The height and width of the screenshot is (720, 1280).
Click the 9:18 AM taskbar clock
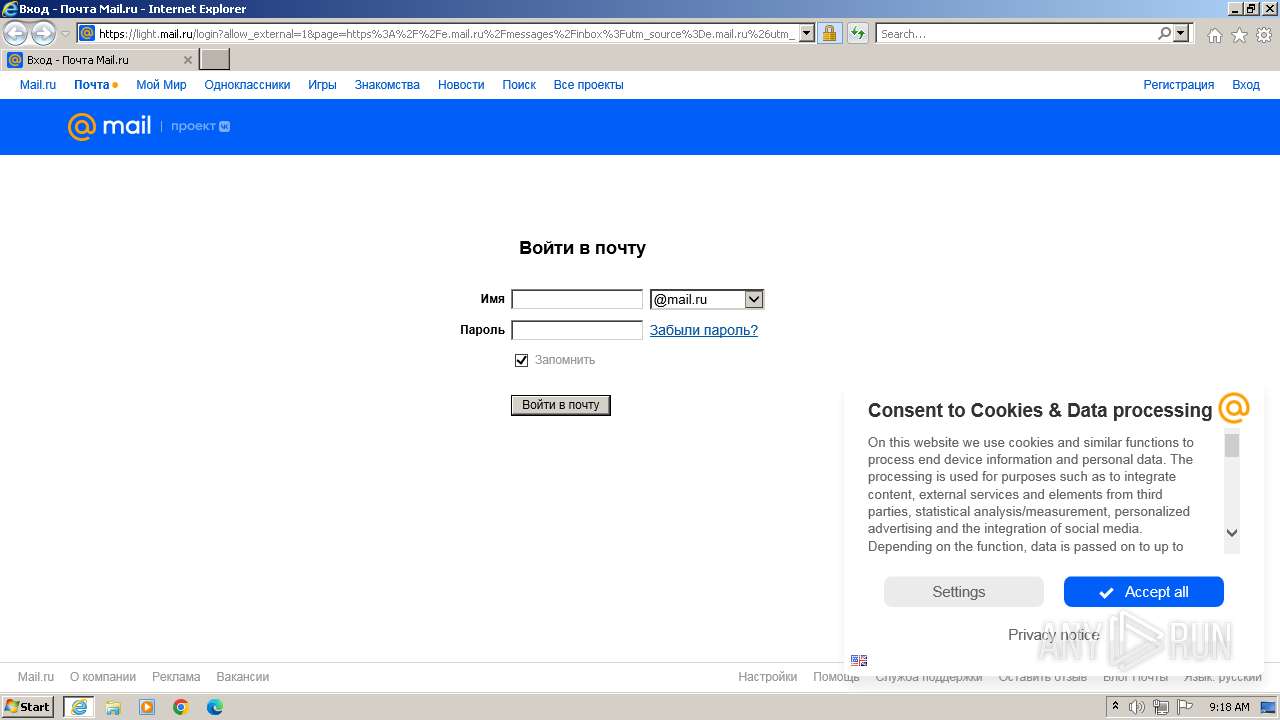click(1229, 707)
